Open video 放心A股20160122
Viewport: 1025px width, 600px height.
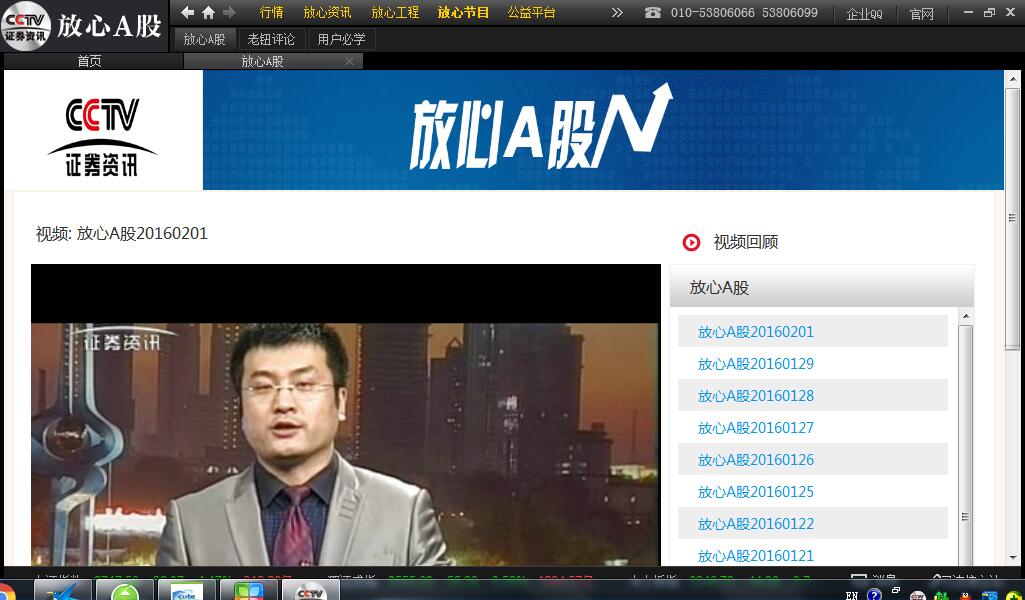(756, 524)
